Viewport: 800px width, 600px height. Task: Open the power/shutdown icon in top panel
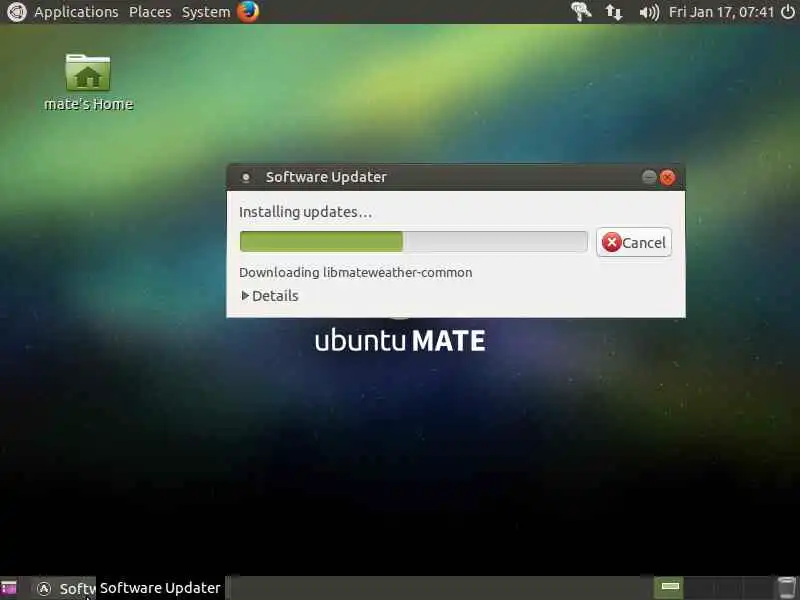point(788,12)
